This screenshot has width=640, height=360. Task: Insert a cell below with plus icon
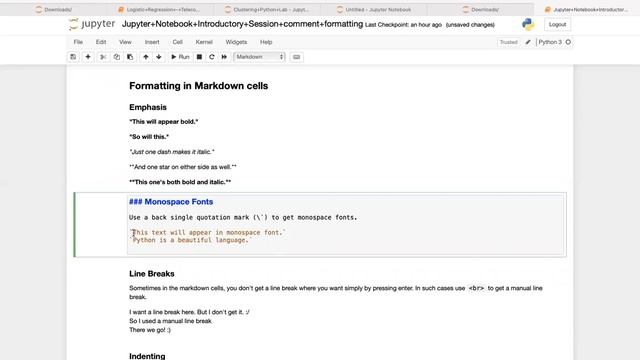tap(88, 57)
